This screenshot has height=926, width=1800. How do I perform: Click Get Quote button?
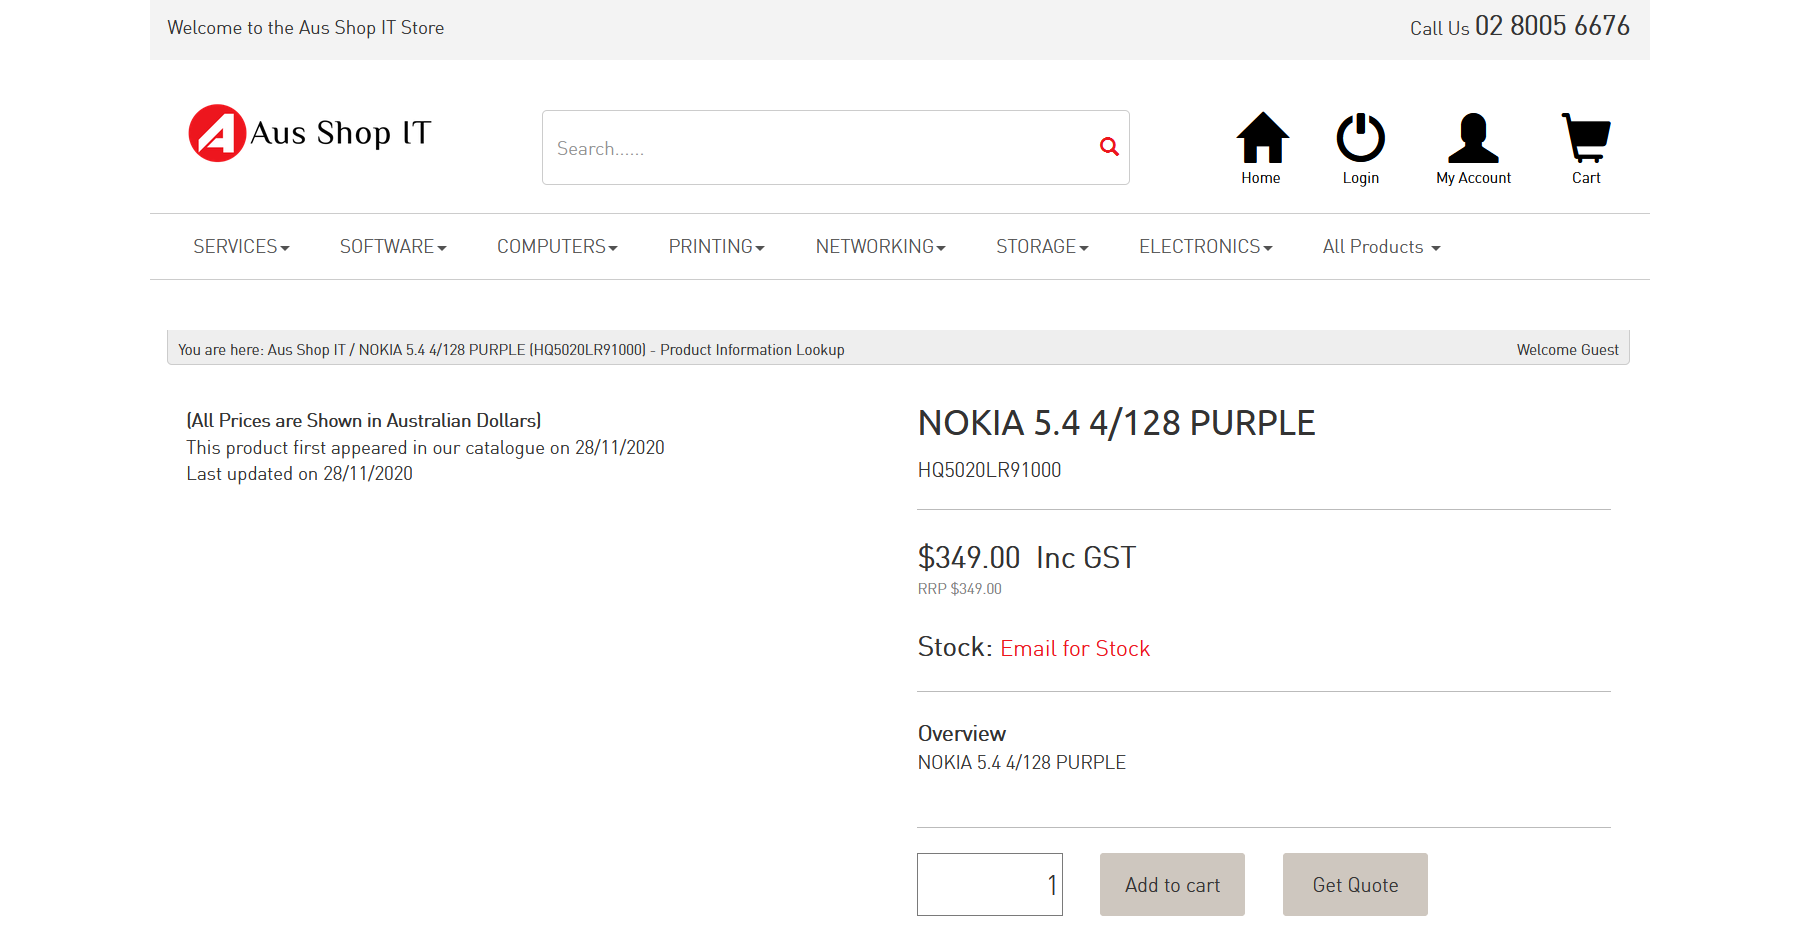pos(1355,884)
